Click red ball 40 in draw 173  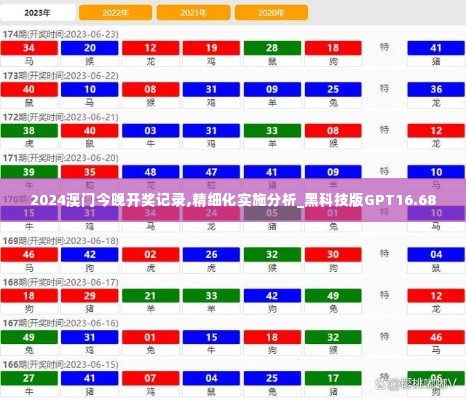29,89
